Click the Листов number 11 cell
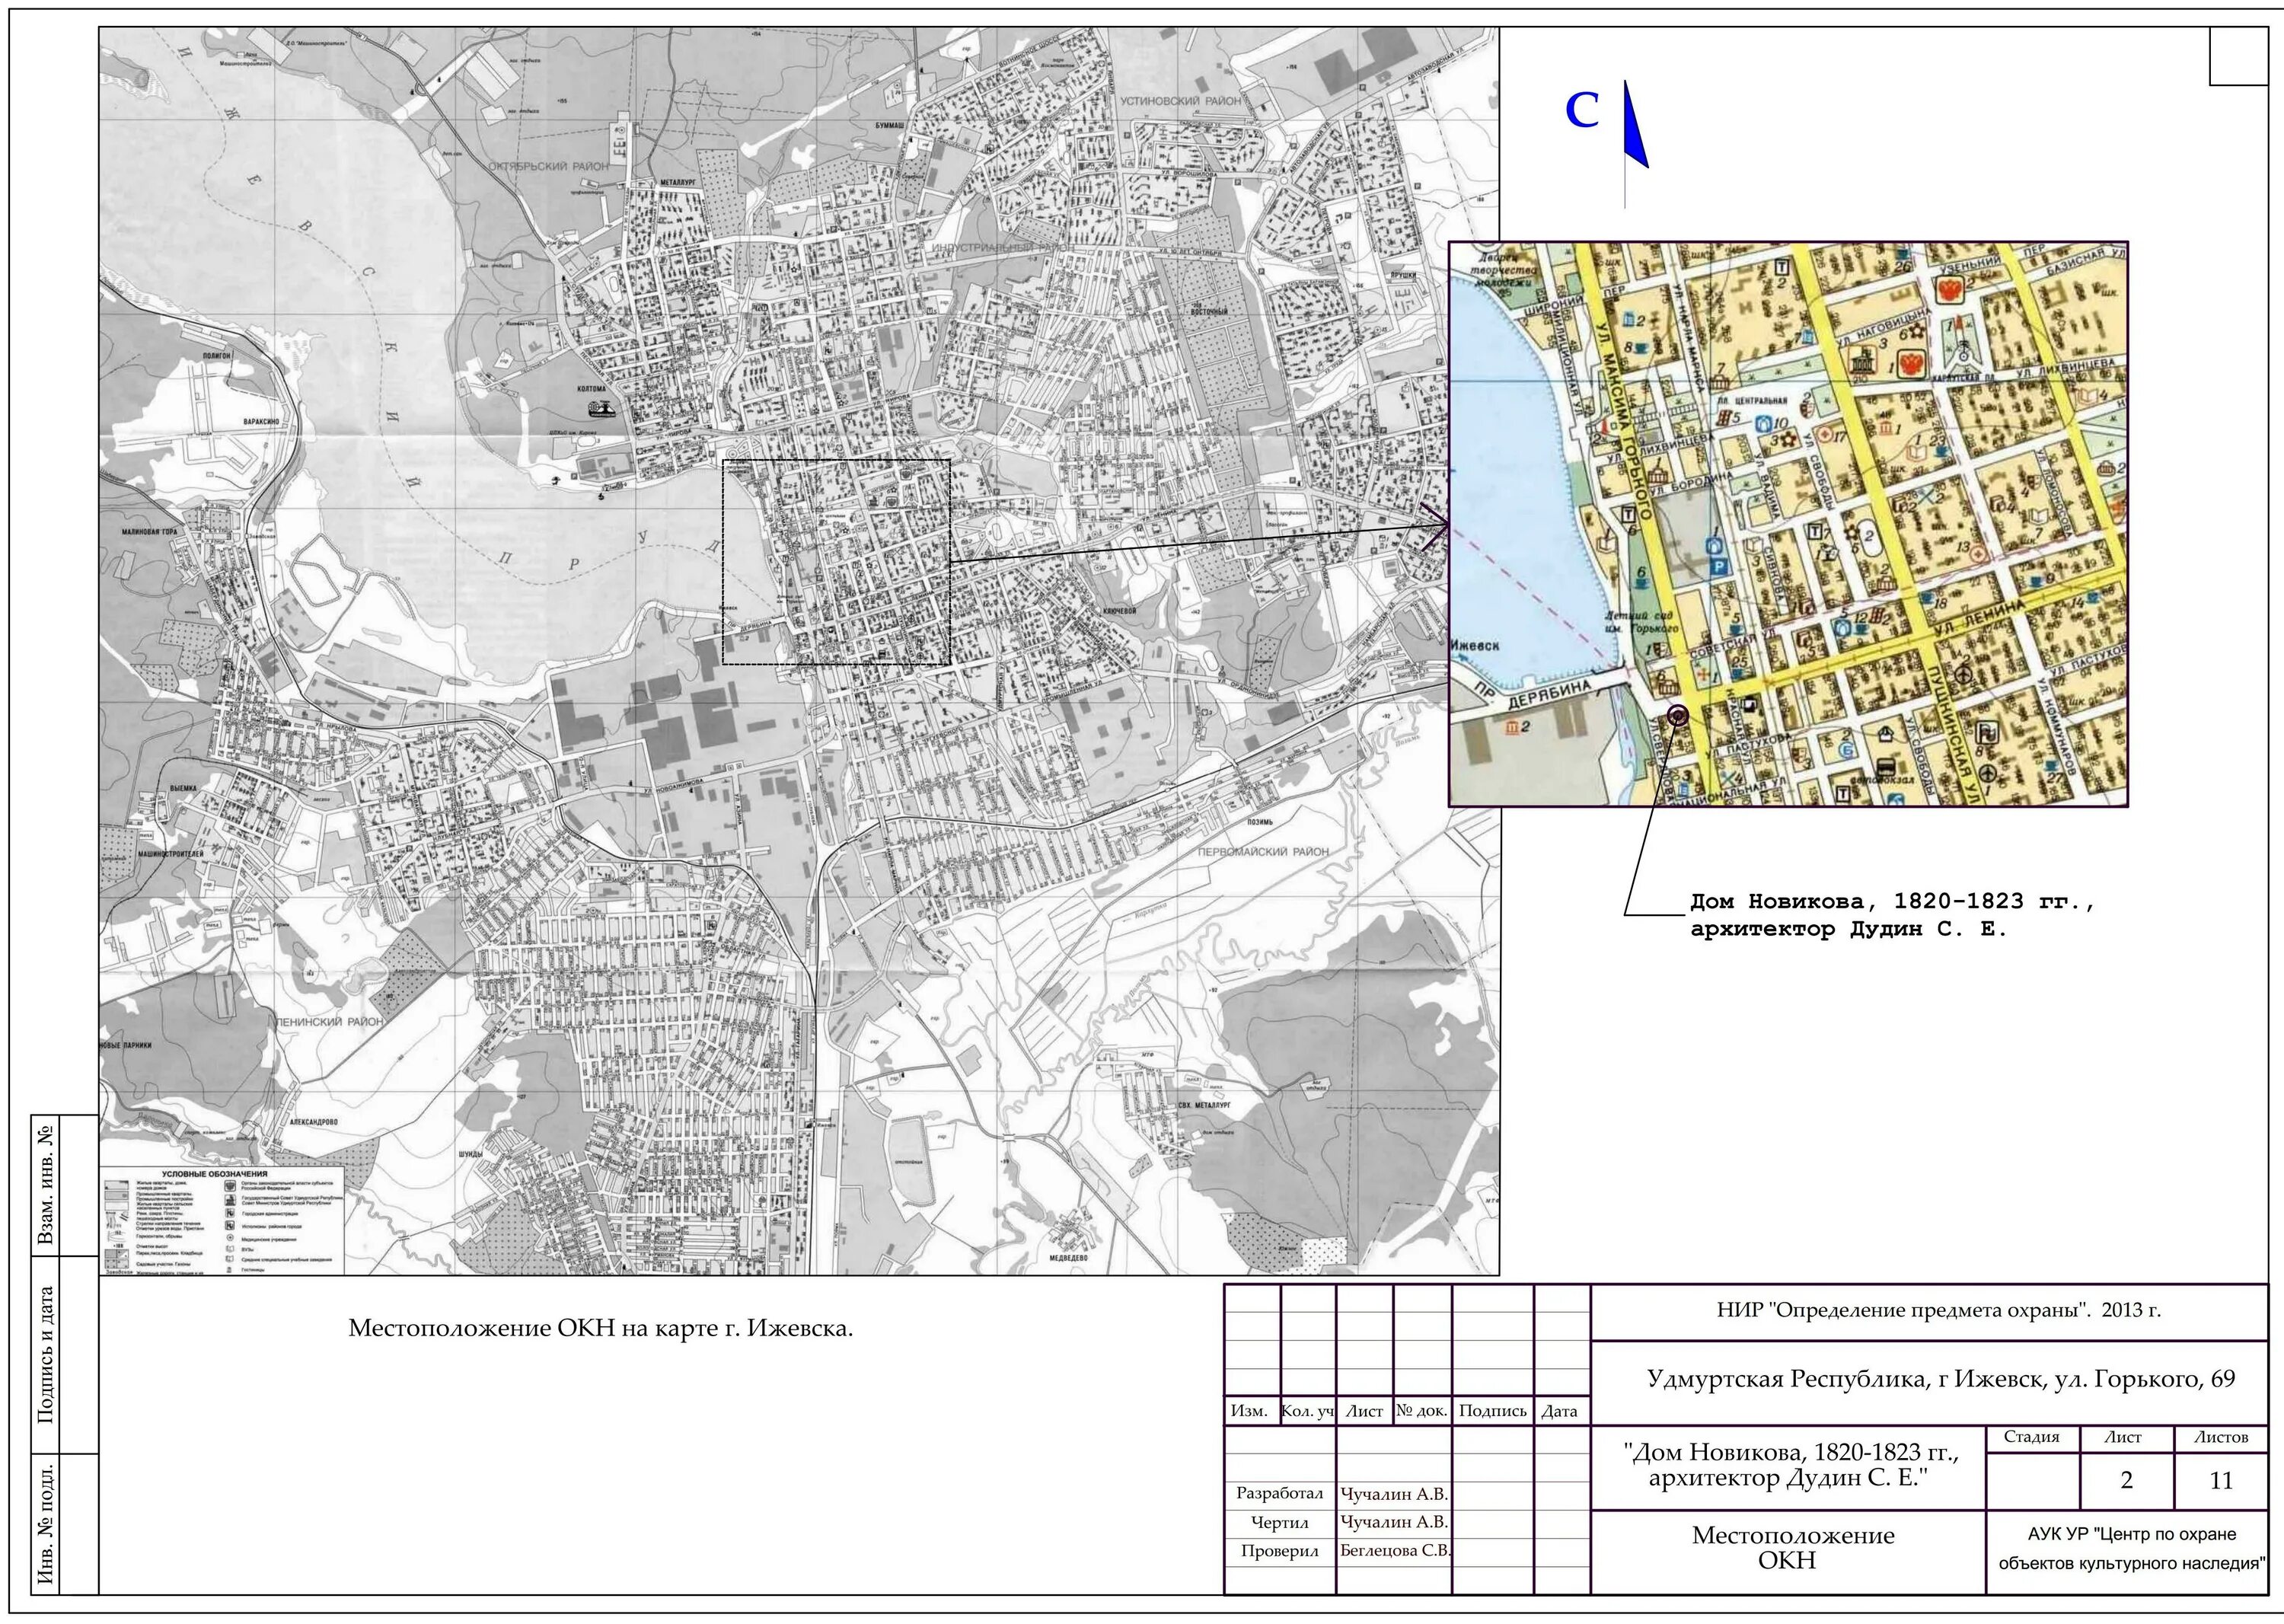The height and width of the screenshot is (1624, 2284). pos(2221,1480)
